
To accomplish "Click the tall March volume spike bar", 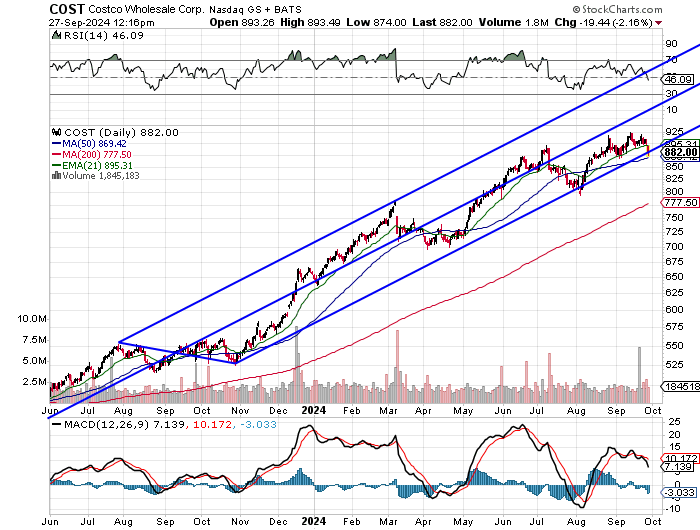I will click(397, 366).
